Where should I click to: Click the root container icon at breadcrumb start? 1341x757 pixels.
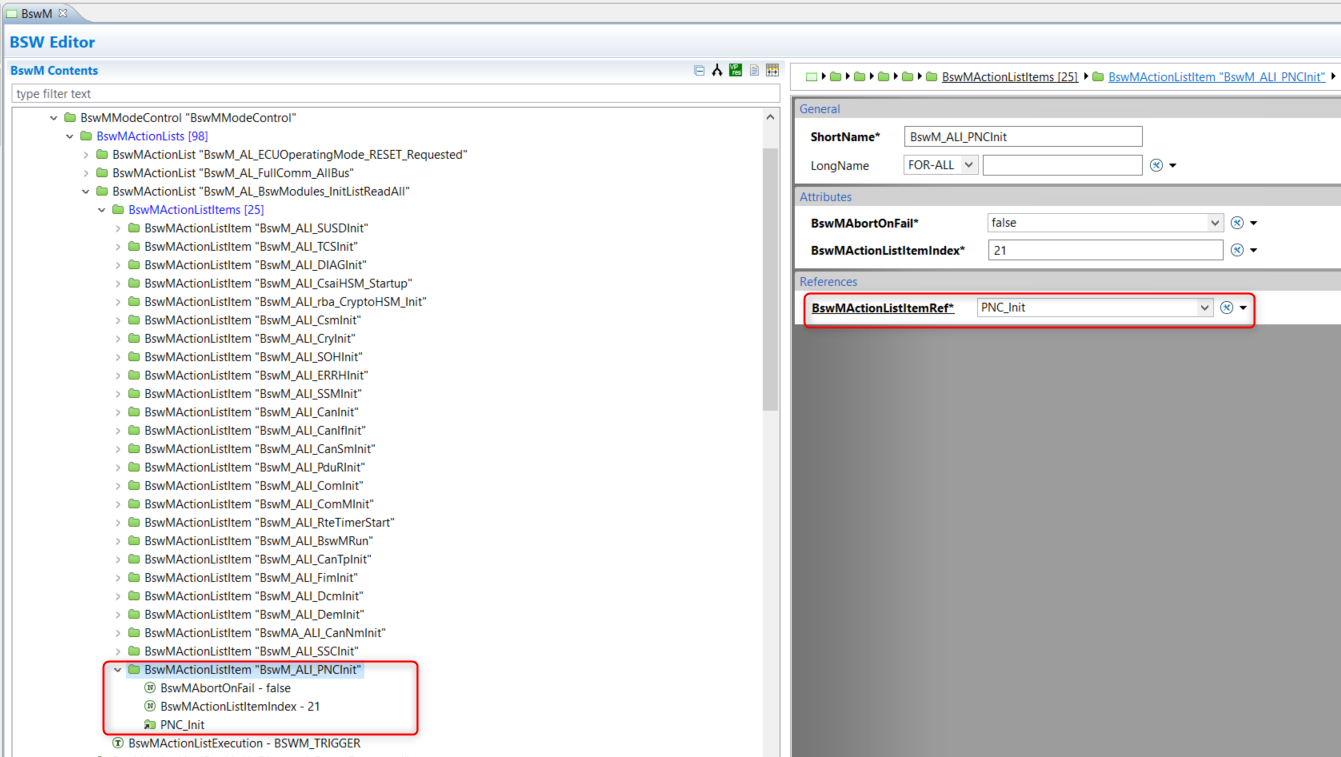tap(812, 77)
